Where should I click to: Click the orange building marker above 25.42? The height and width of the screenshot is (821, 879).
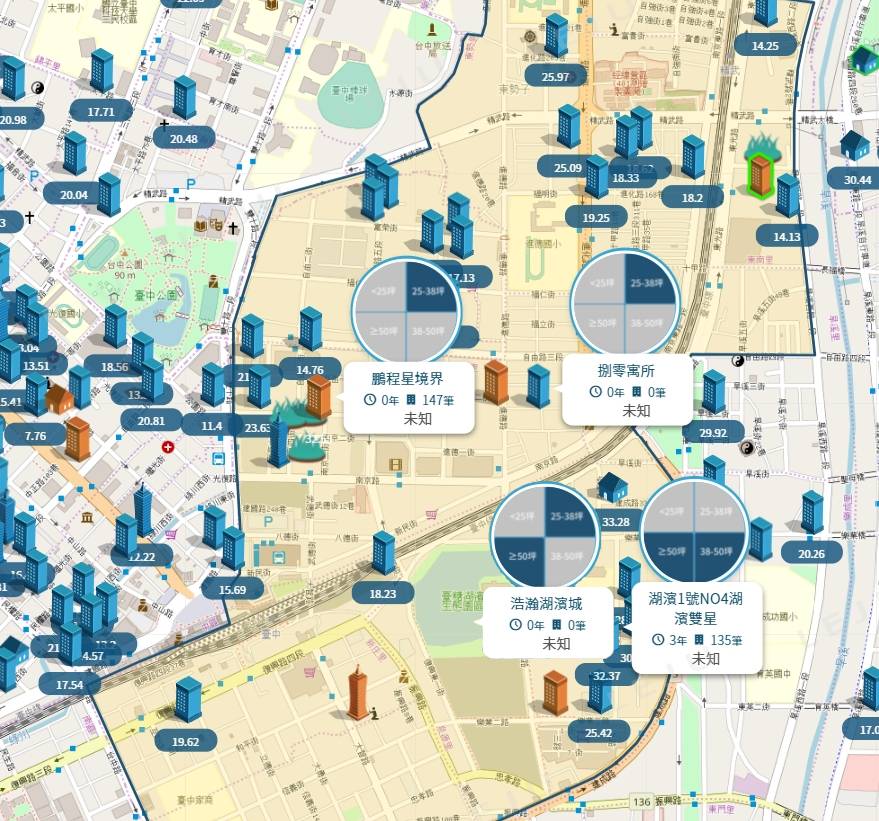pos(556,693)
